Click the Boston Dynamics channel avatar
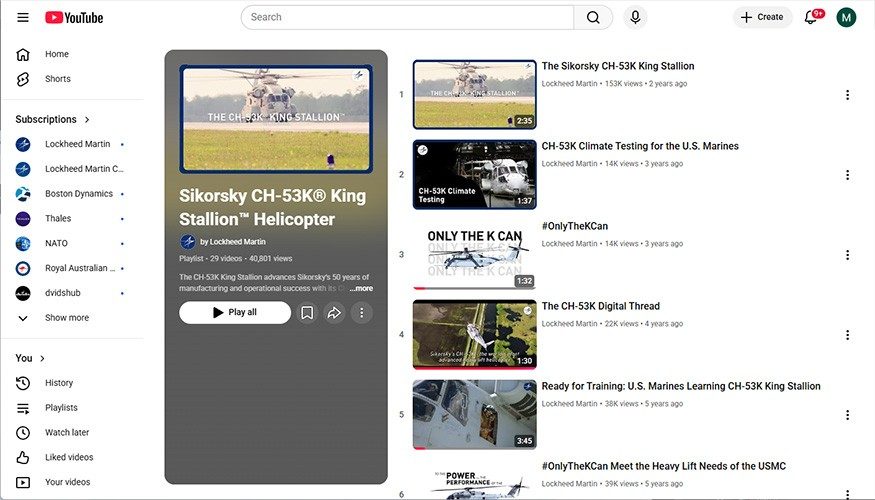 click(x=23, y=194)
